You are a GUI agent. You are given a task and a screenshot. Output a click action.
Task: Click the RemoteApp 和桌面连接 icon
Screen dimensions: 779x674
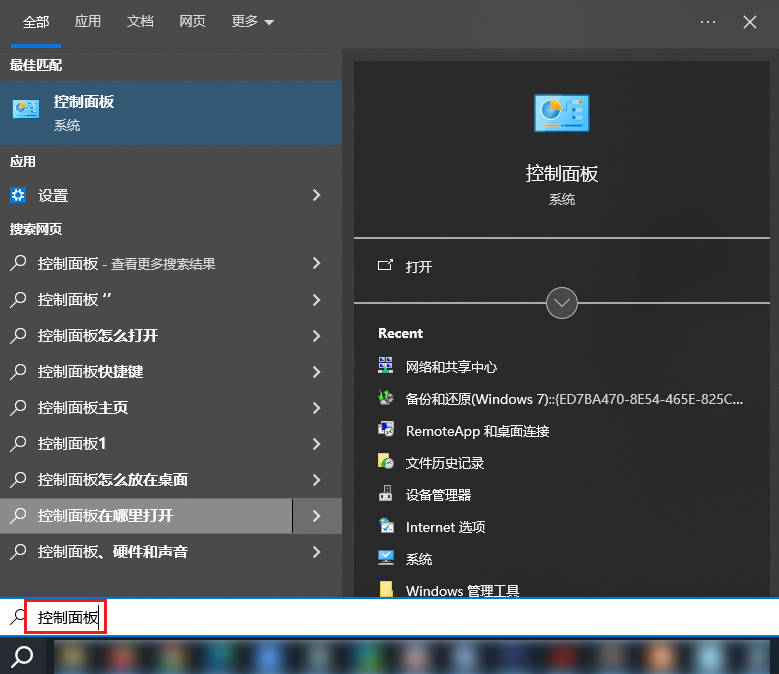pyautogui.click(x=386, y=429)
